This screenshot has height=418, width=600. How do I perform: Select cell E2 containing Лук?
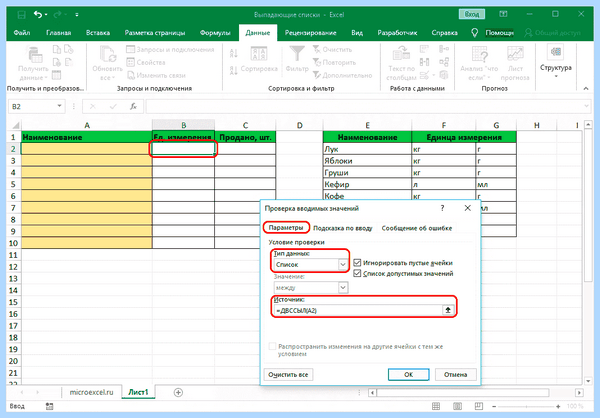367,149
